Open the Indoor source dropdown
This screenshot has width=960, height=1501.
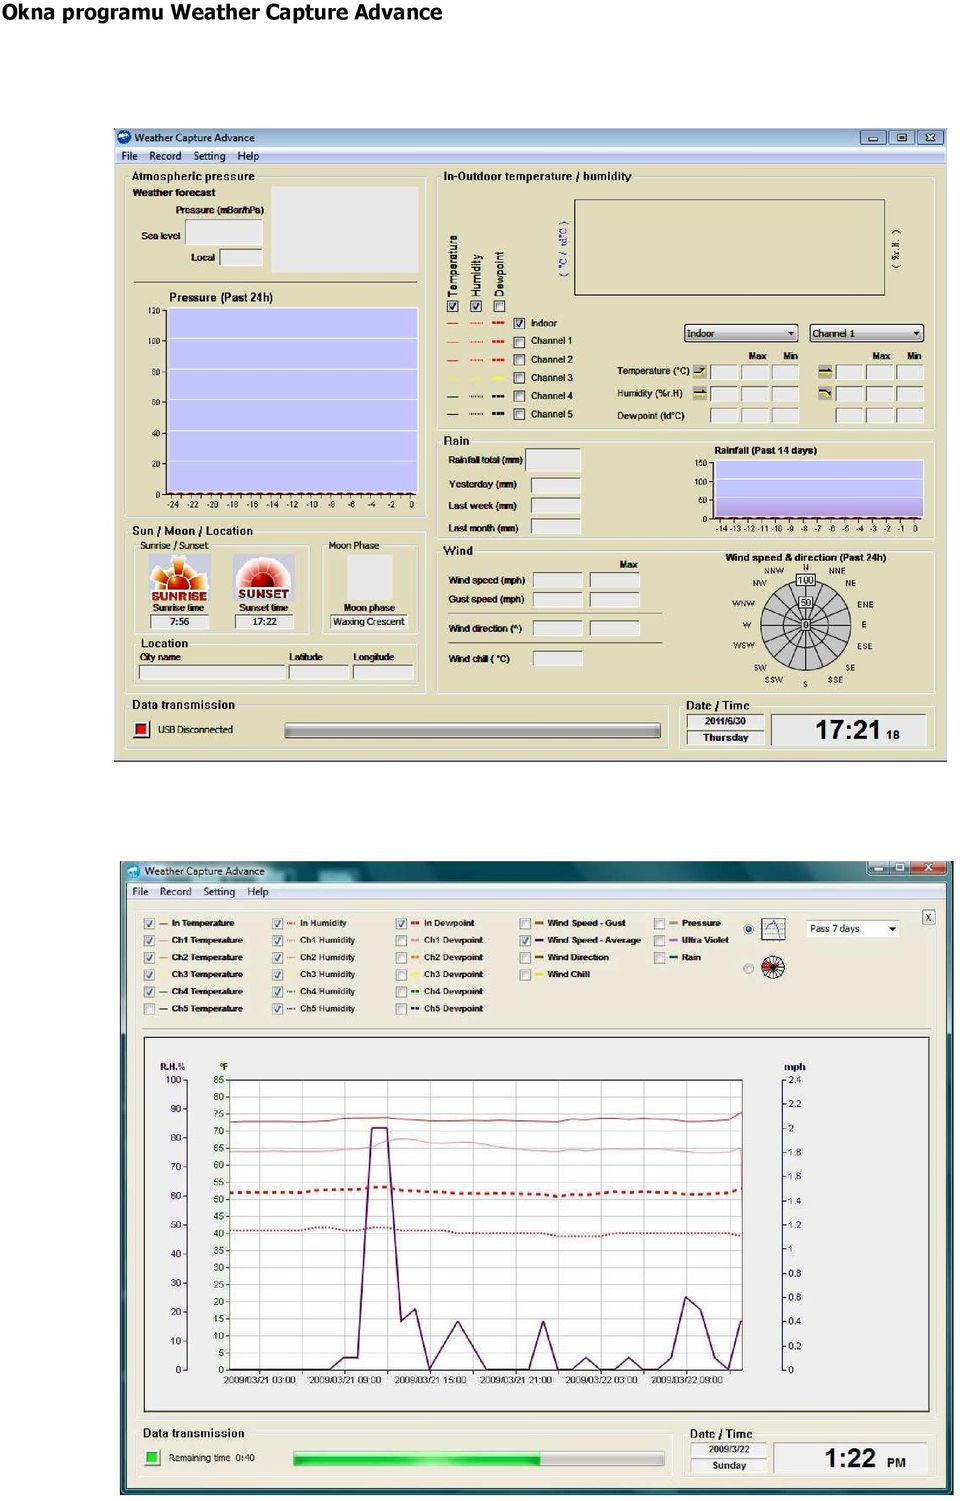pyautogui.click(x=741, y=333)
